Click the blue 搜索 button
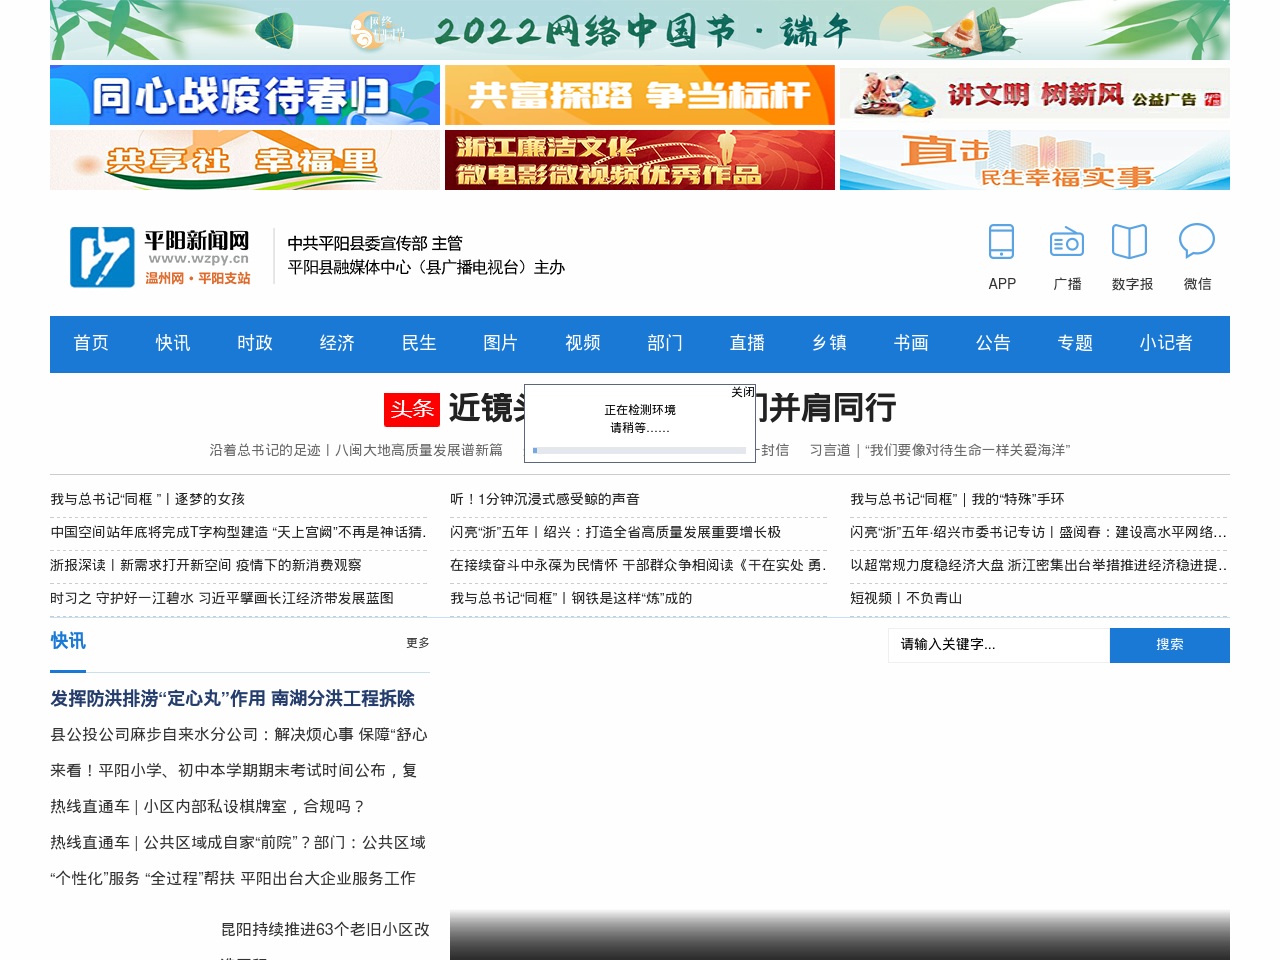The height and width of the screenshot is (960, 1280). tap(1170, 645)
